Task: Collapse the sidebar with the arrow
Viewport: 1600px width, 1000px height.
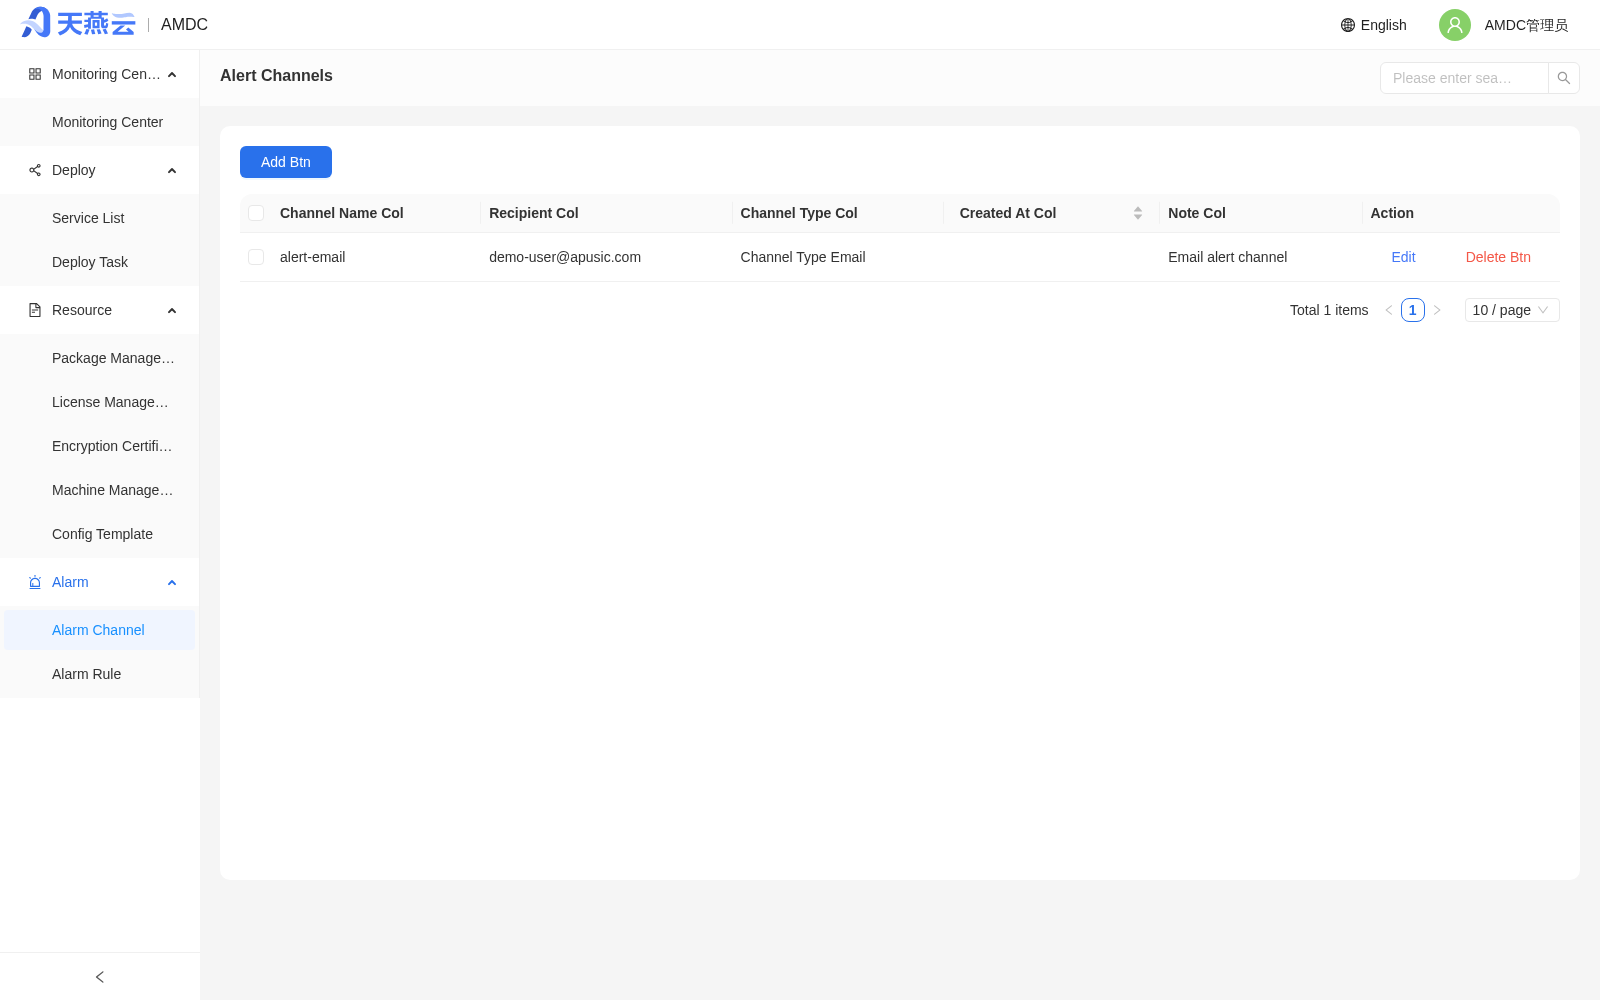Action: pos(99,977)
